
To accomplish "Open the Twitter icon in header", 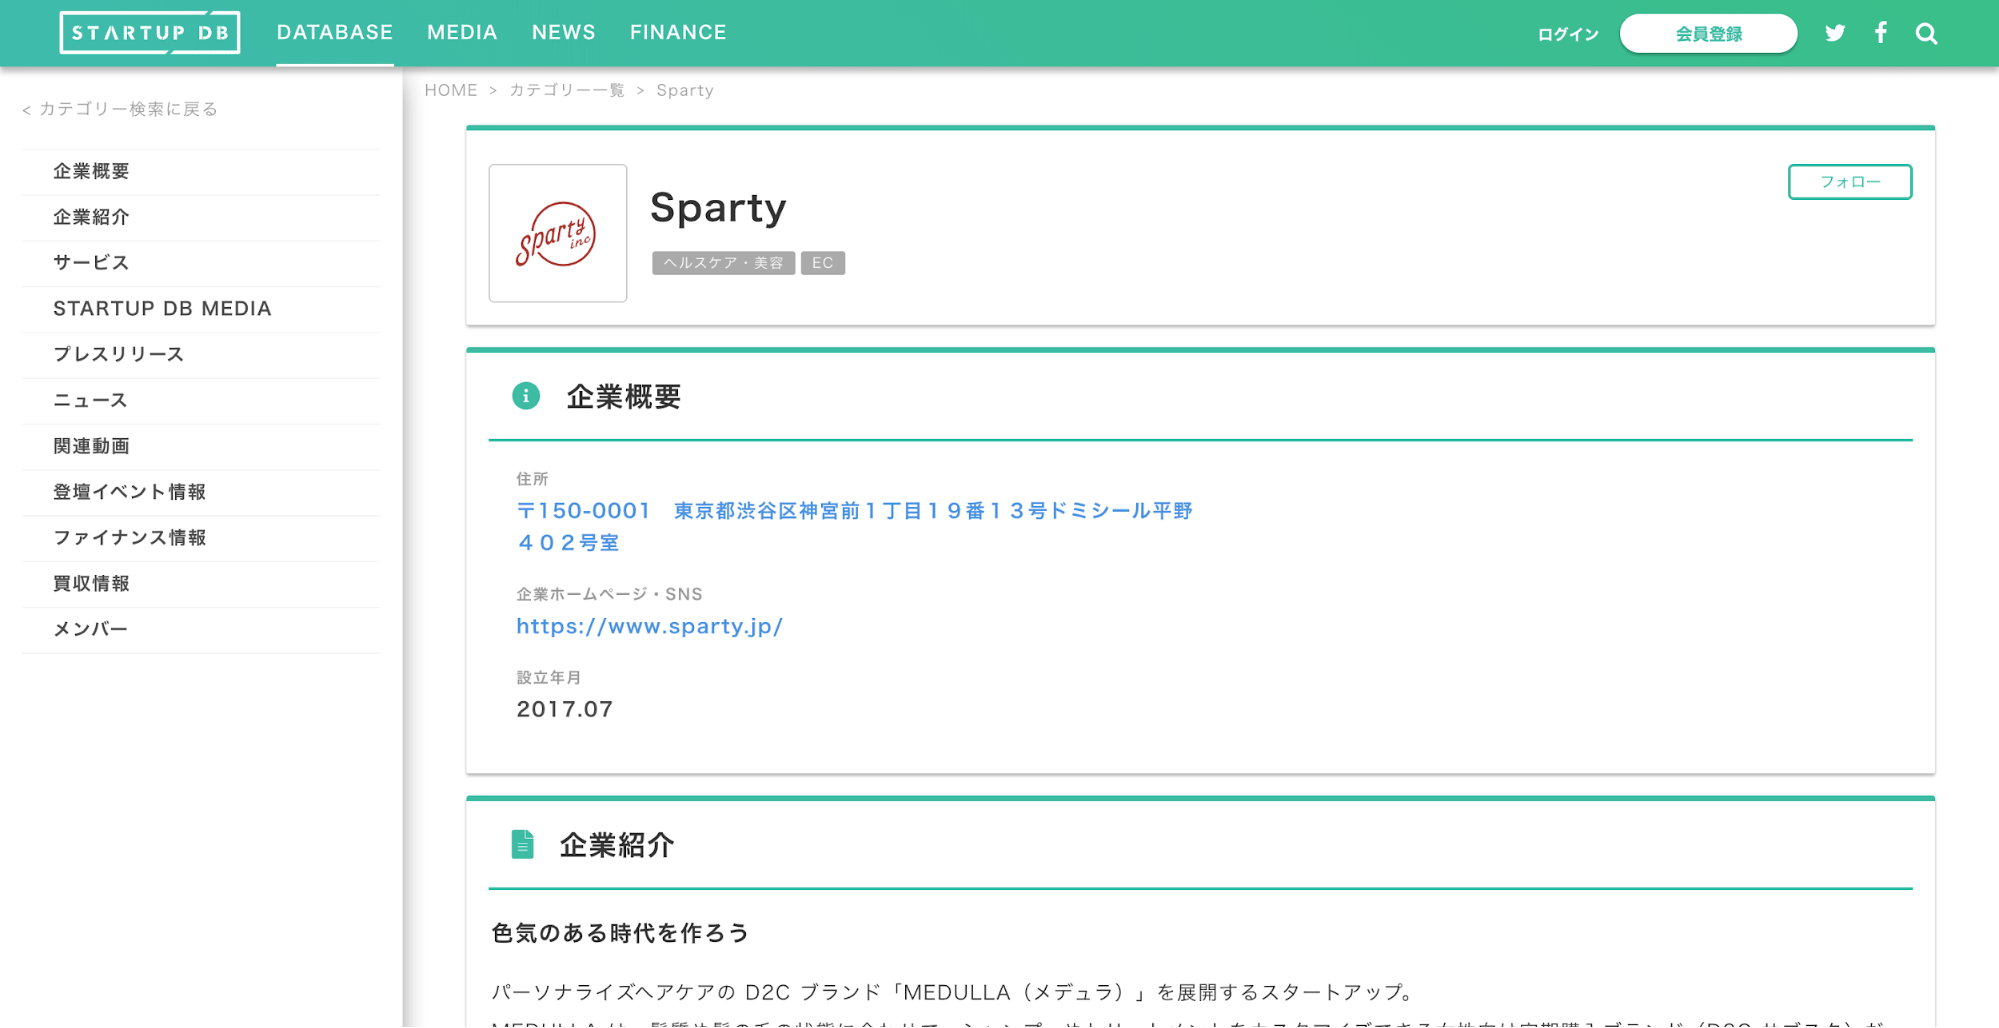I will tap(1835, 33).
